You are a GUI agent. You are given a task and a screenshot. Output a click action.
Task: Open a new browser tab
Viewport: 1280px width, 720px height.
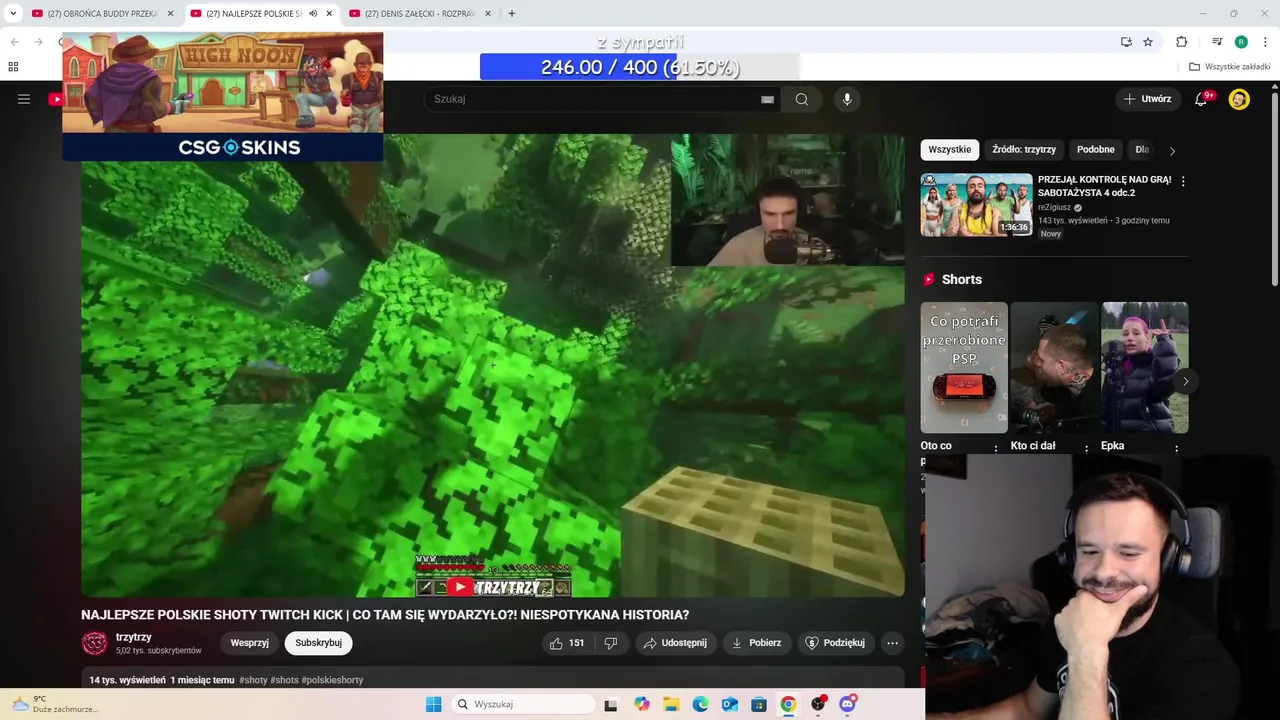click(x=512, y=14)
